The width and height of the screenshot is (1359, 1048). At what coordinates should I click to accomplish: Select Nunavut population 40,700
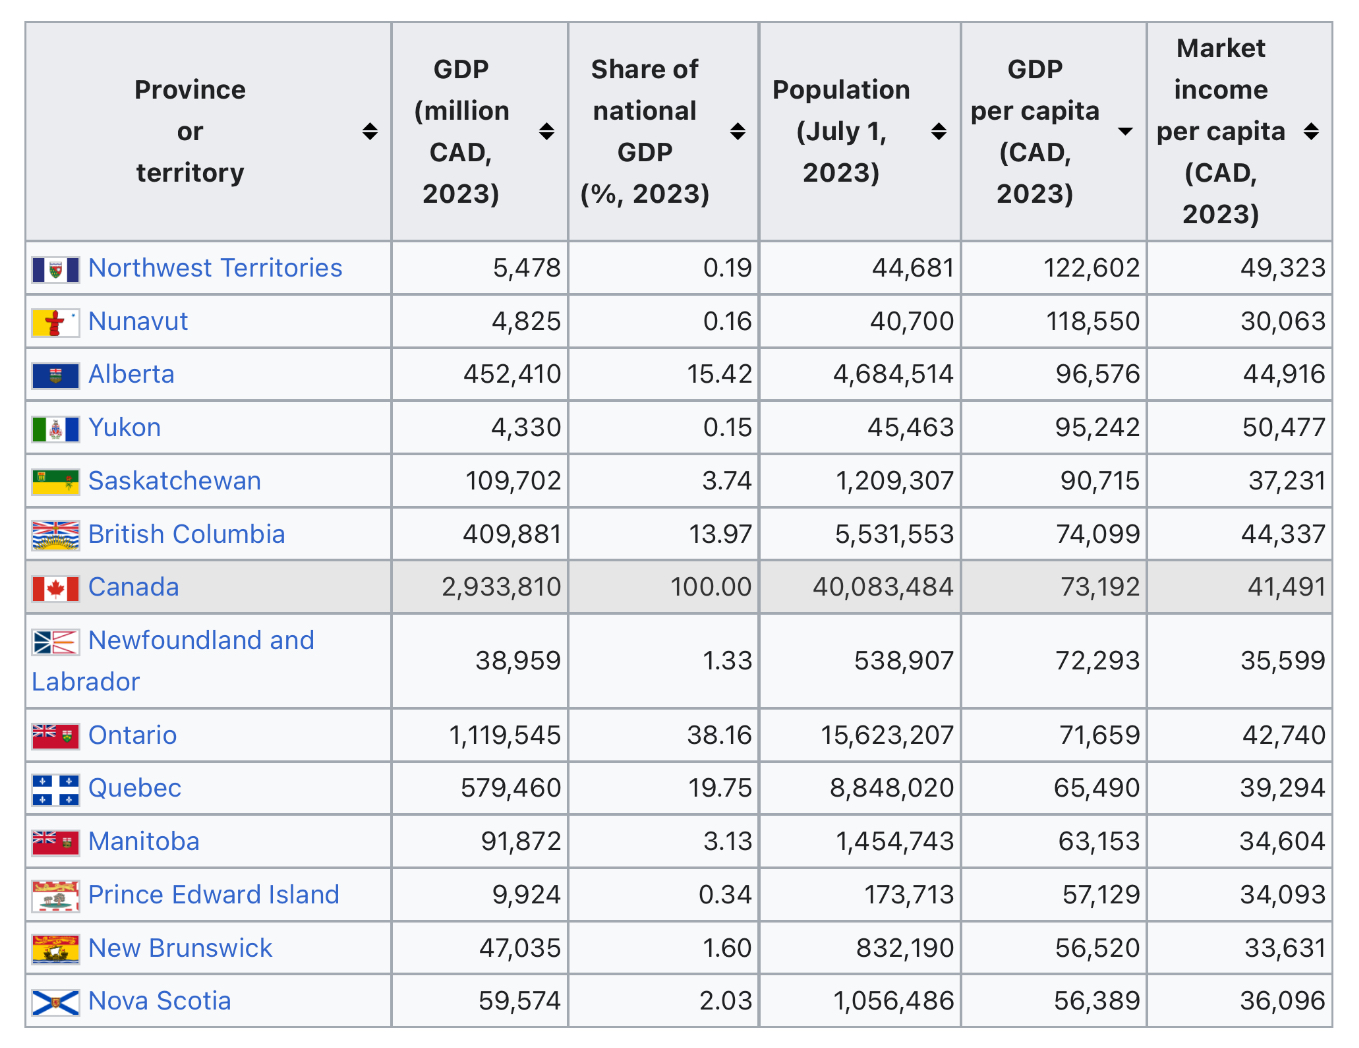pos(913,321)
